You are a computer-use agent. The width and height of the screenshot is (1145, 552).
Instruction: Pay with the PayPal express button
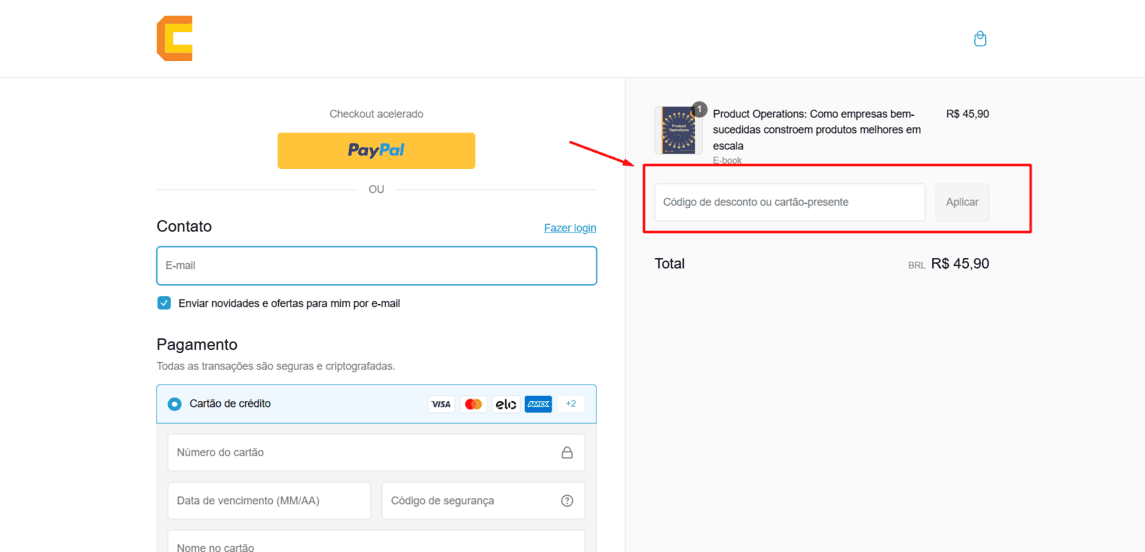(376, 150)
